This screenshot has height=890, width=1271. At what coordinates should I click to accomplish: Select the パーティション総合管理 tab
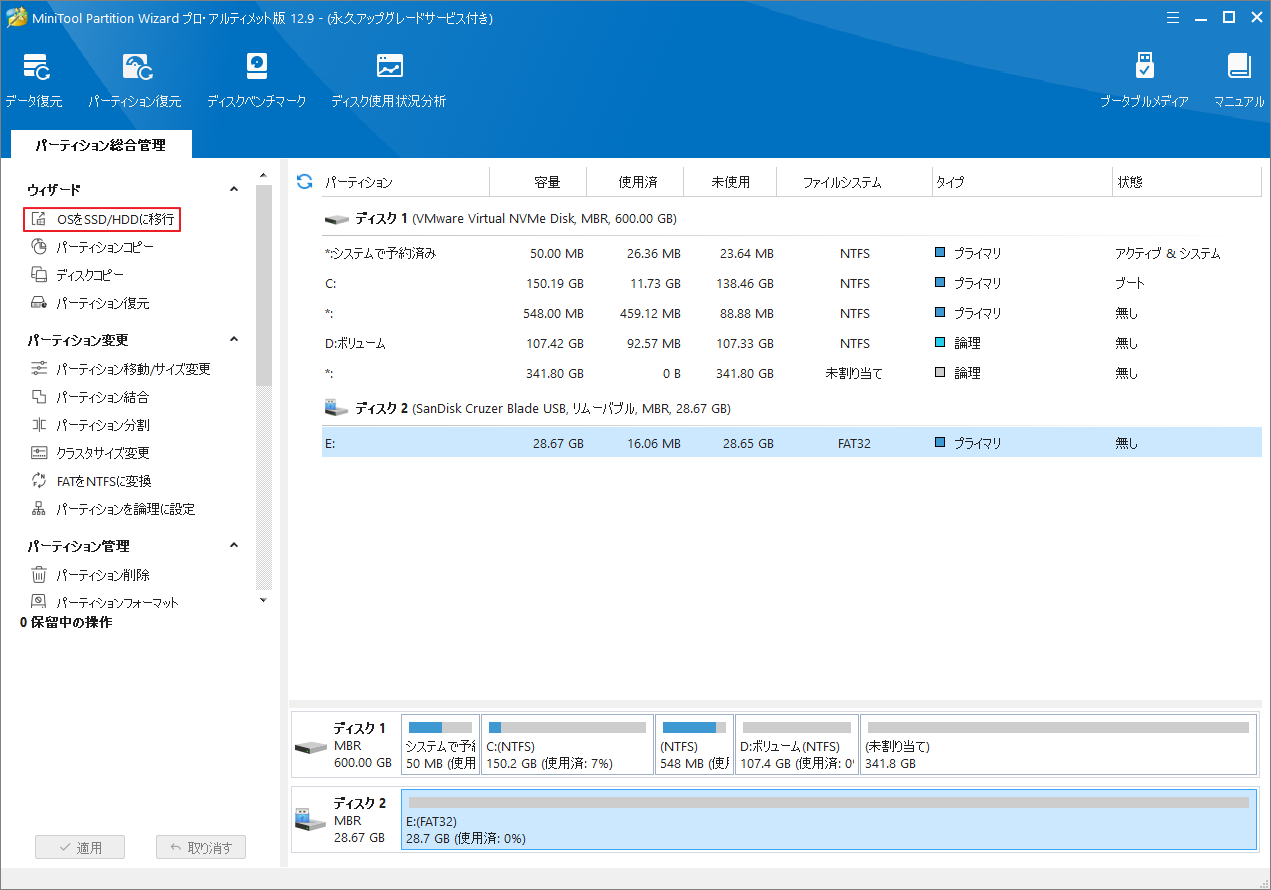[x=100, y=145]
